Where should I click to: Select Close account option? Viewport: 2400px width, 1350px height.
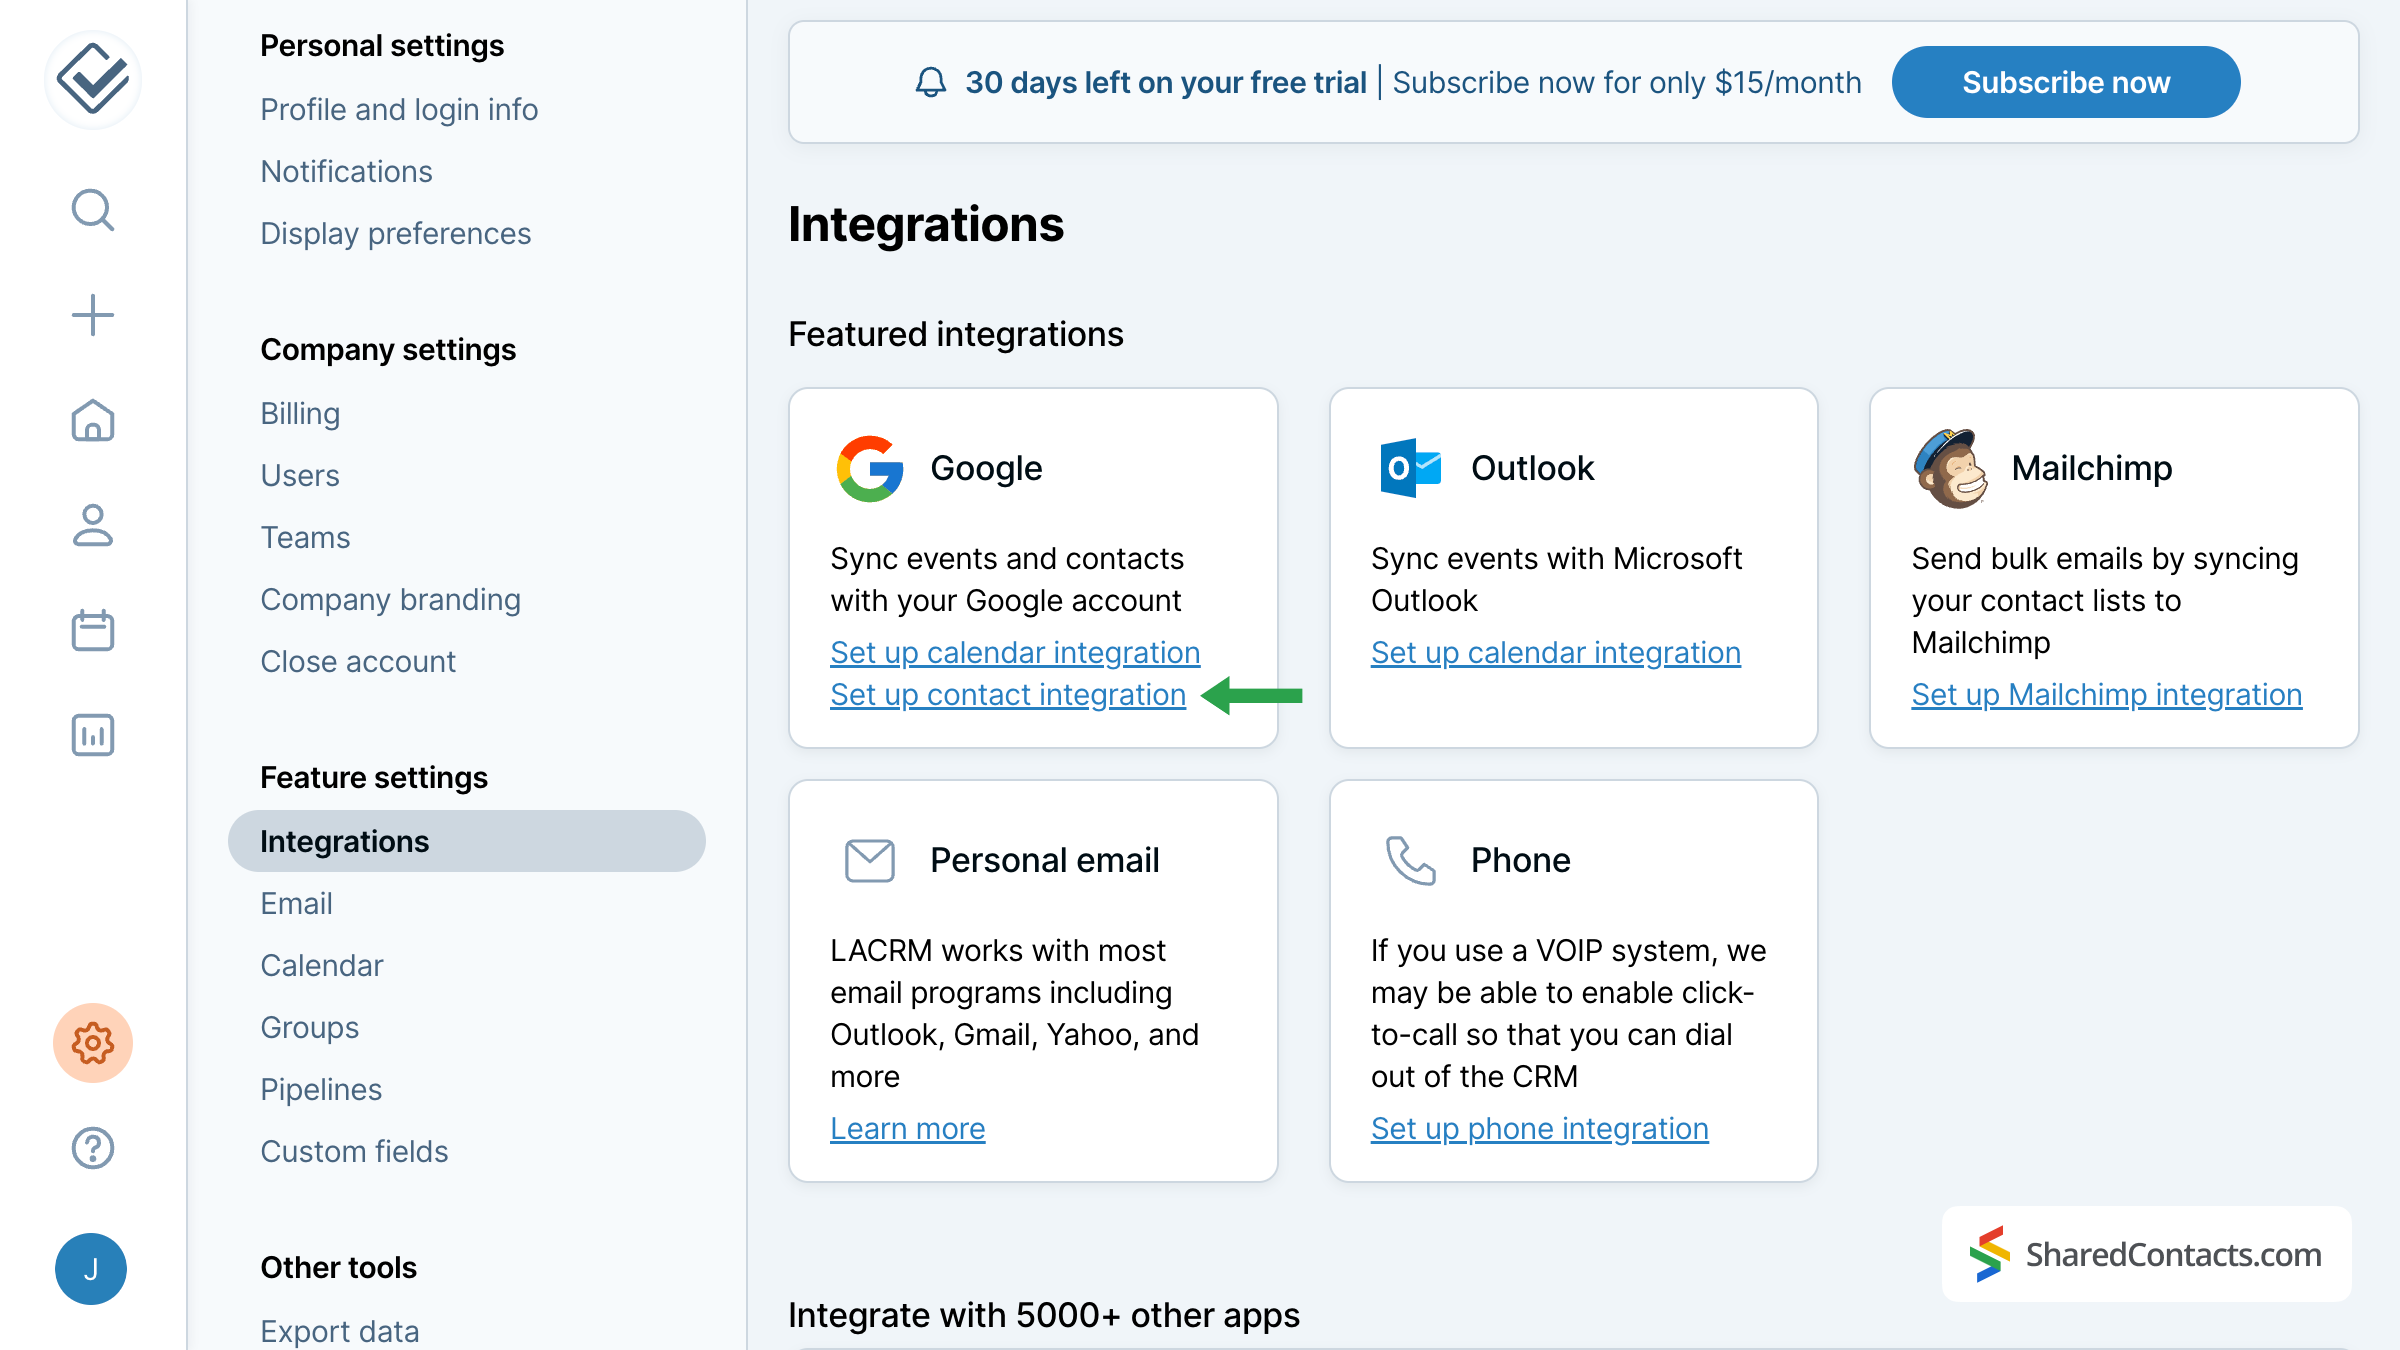[x=358, y=661]
